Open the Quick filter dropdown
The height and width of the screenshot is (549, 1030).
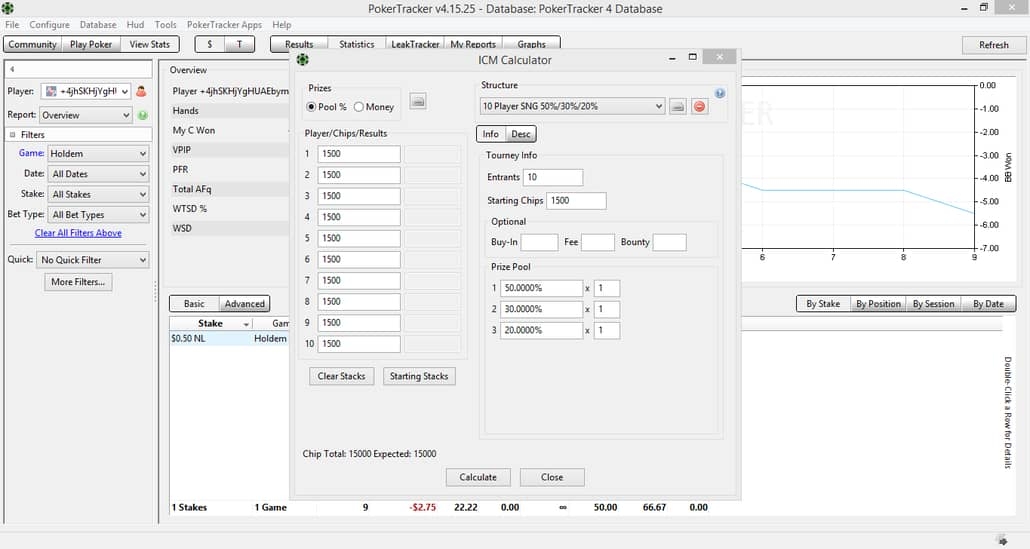93,260
